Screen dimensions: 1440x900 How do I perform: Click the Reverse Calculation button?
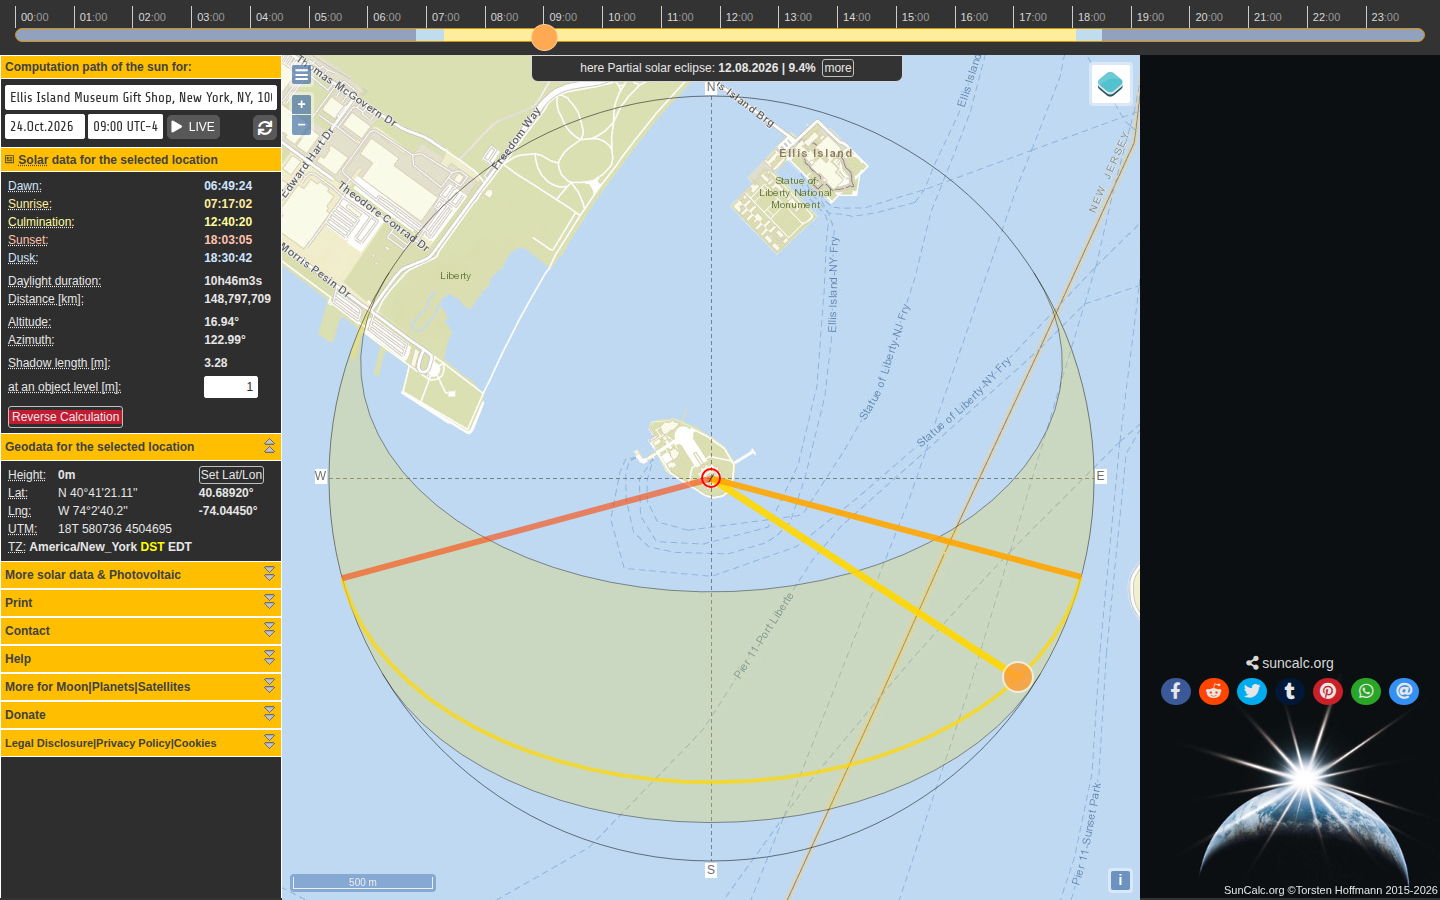65,417
